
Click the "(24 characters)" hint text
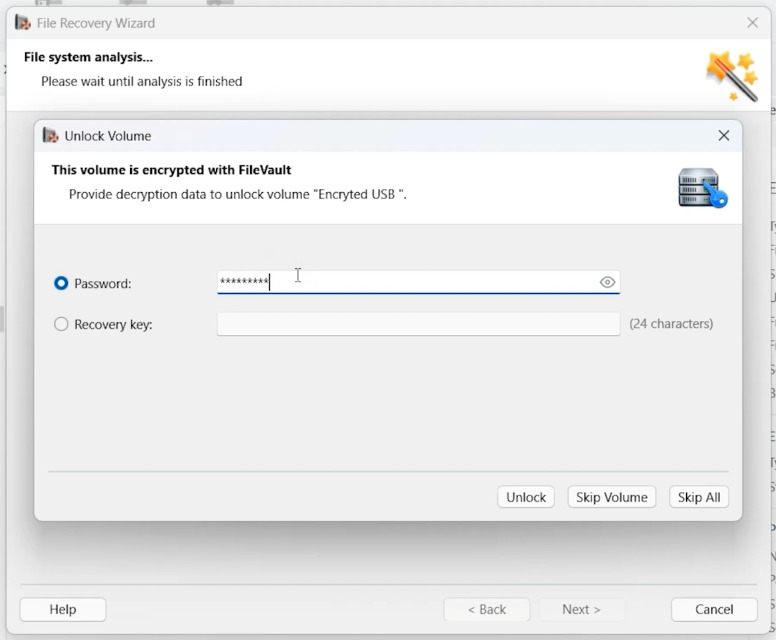coord(671,324)
